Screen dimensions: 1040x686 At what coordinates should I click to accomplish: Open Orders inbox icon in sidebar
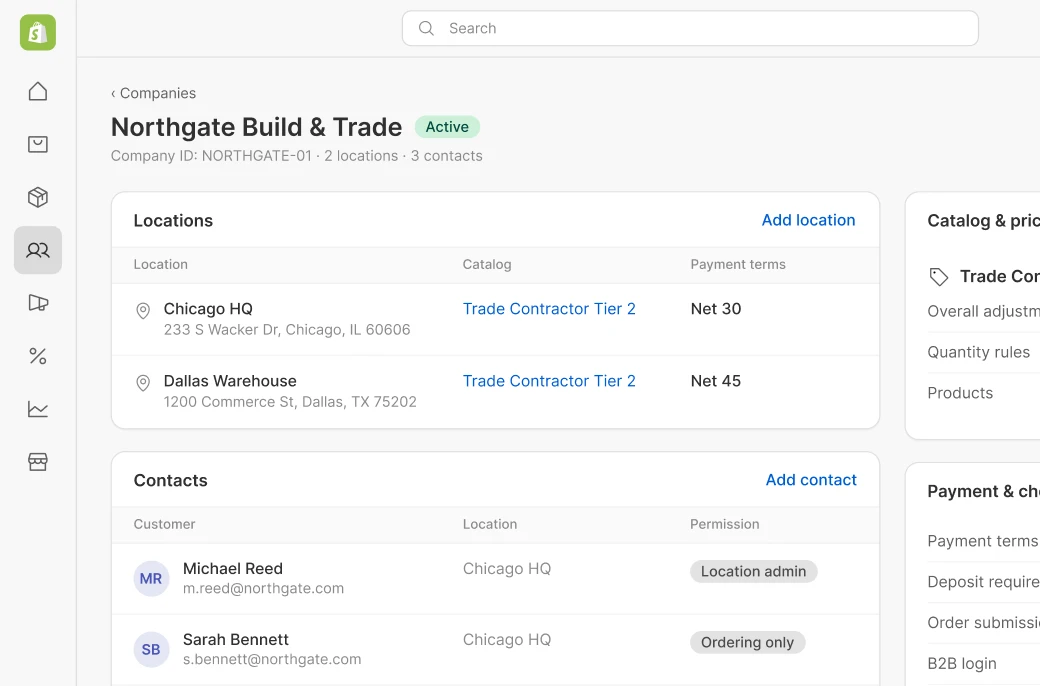coord(38,144)
